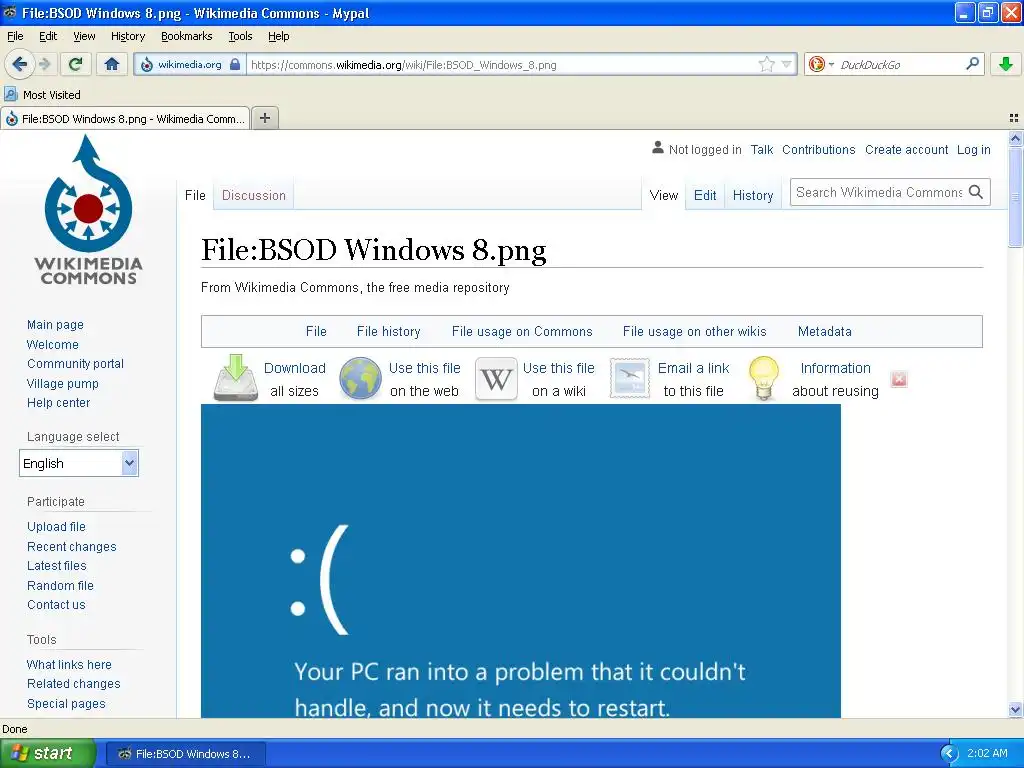Viewport: 1024px width, 768px height.
Task: Click the tab groups grid icon
Action: 1014,118
